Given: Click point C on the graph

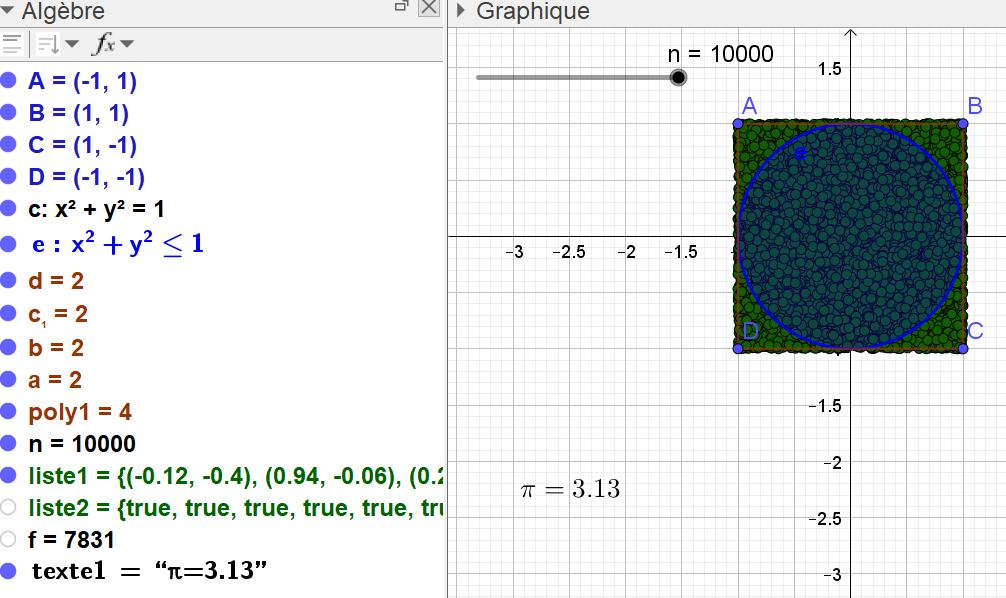Looking at the screenshot, I should 963,348.
